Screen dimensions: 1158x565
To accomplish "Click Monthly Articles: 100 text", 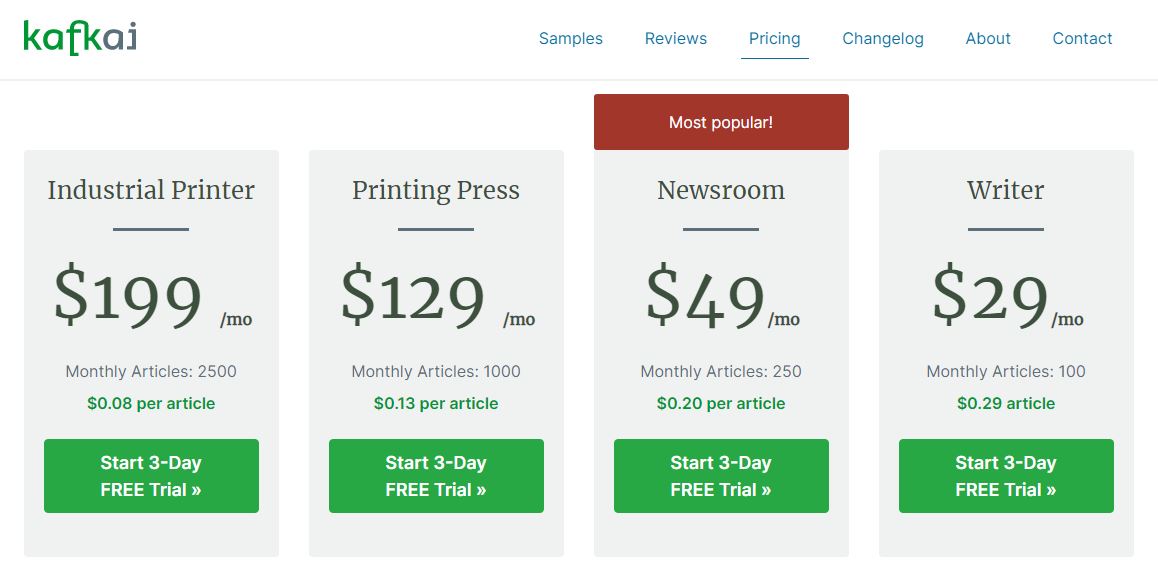I will [1006, 371].
